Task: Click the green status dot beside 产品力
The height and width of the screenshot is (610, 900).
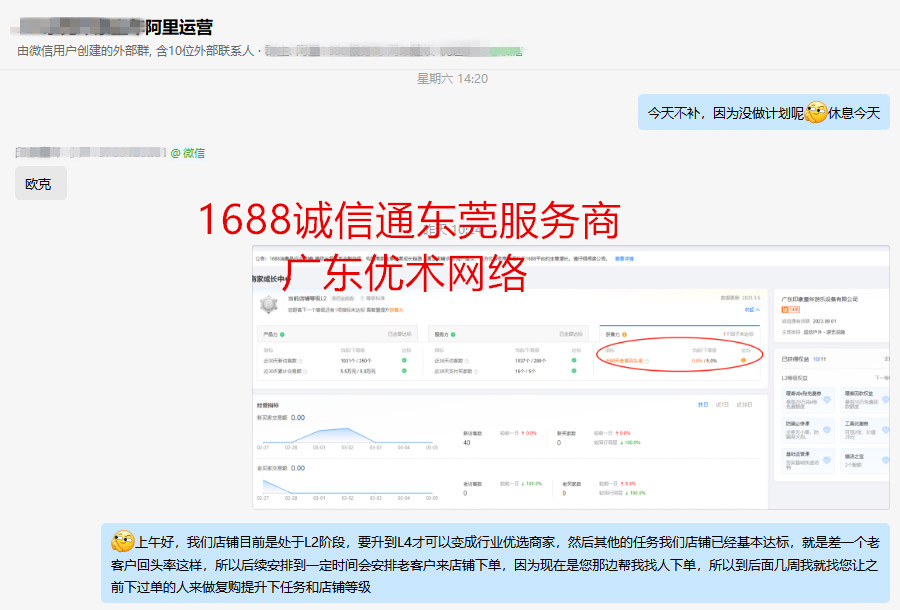Action: coord(283,334)
